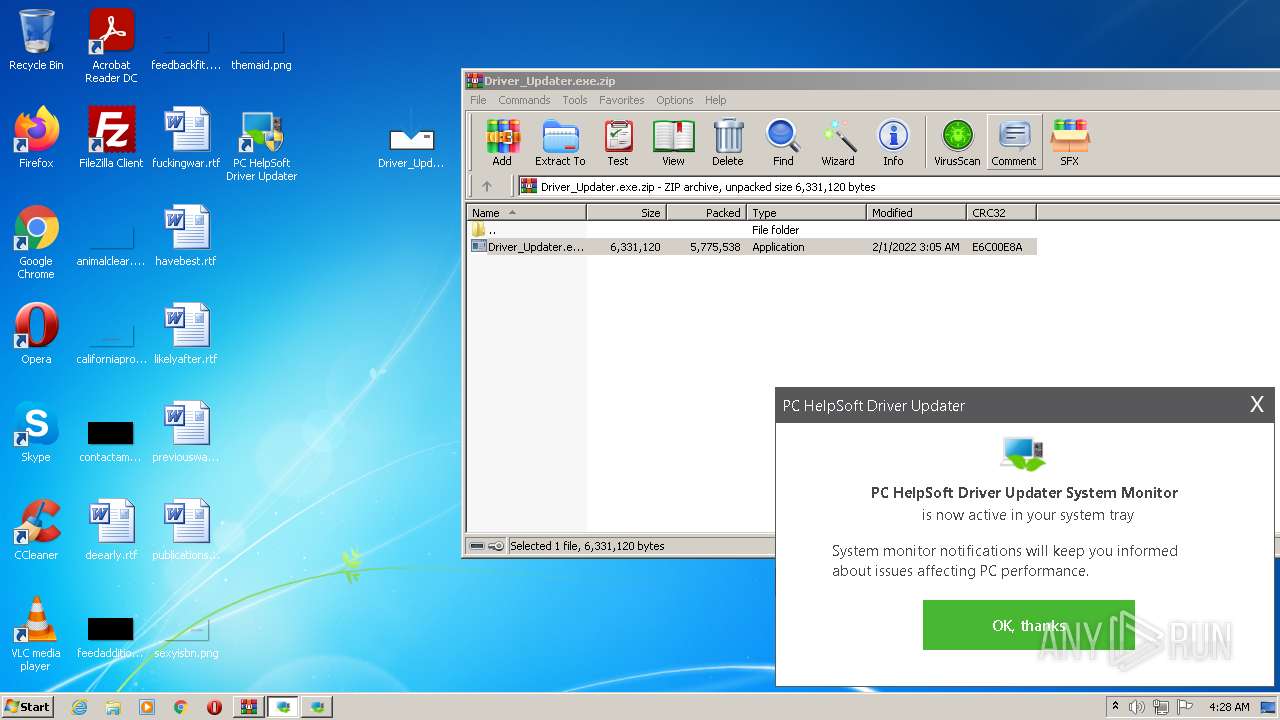Select deearly.rtf desktop document
Image resolution: width=1280 pixels, height=720 pixels.
[111, 529]
